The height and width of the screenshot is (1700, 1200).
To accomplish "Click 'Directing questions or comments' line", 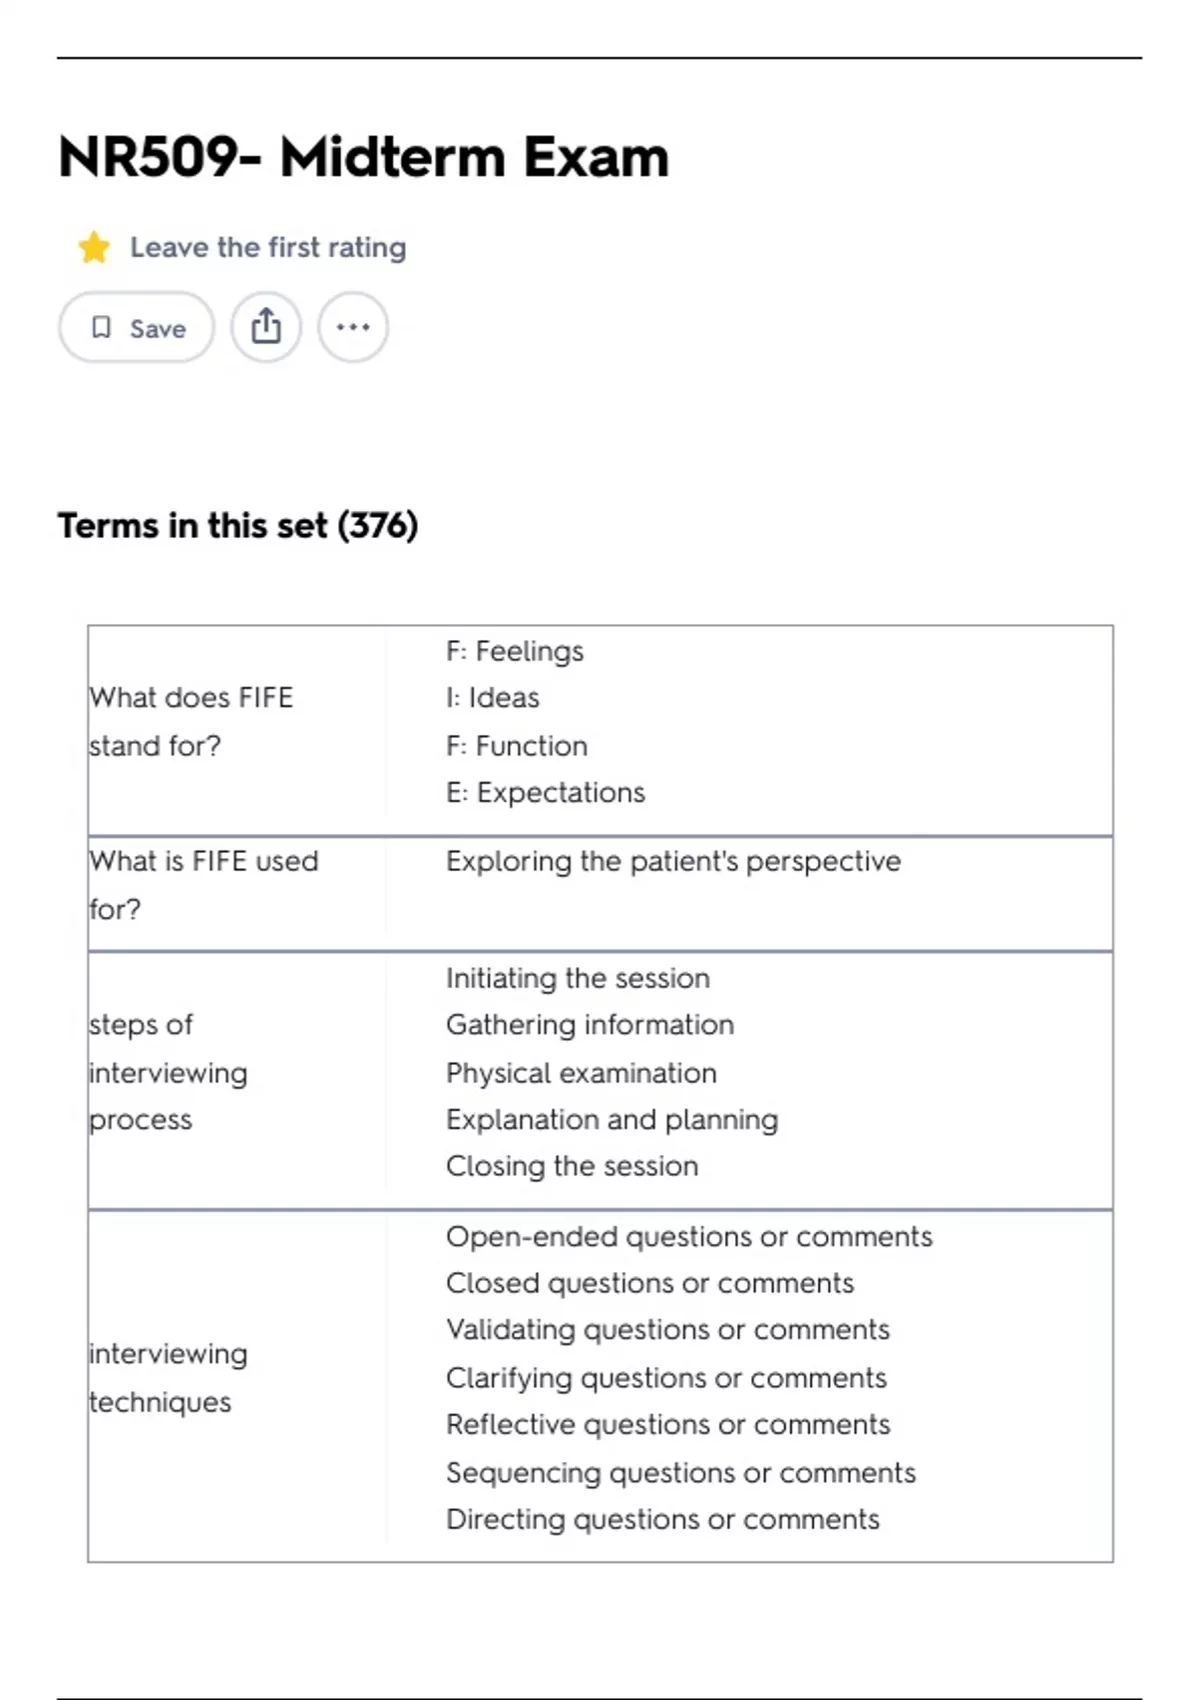I will coord(663,1519).
